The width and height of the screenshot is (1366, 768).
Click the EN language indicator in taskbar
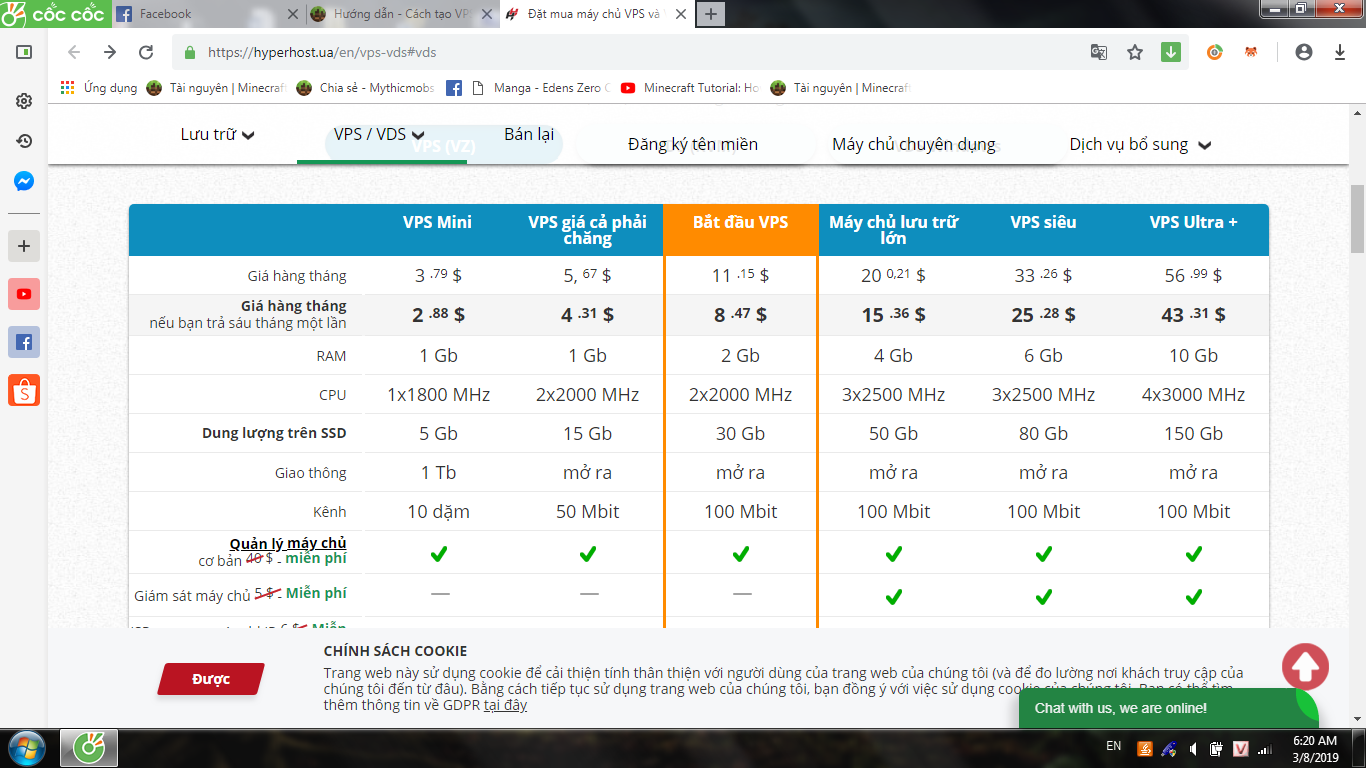(1113, 747)
